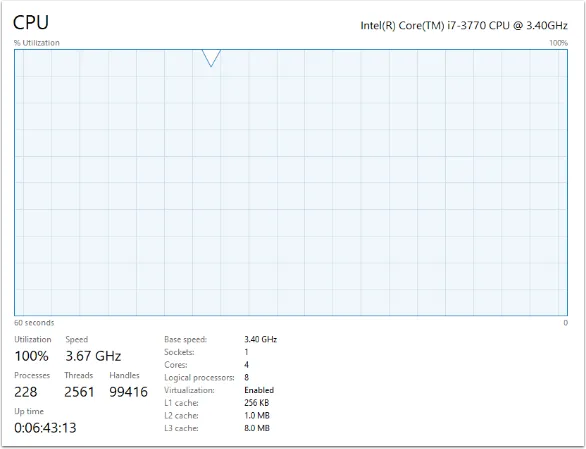This screenshot has height=449, width=586.
Task: Select the 0:06:43:13 up time value
Action: [45, 428]
